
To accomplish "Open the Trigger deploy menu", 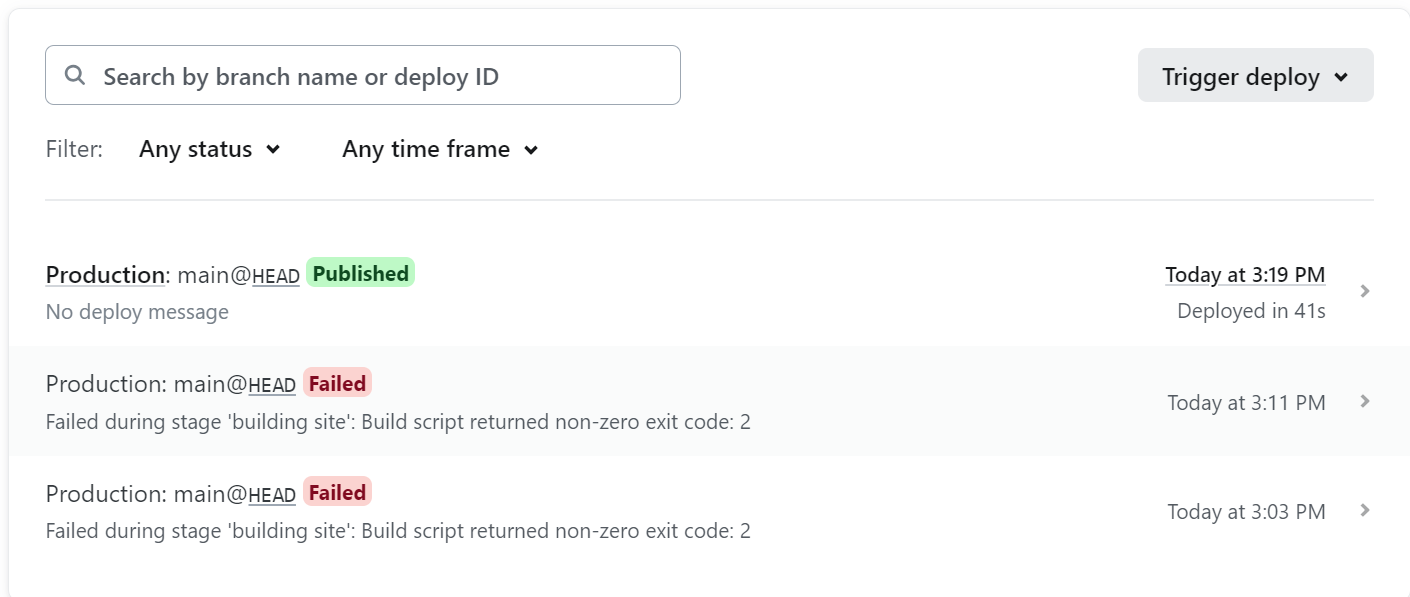I will point(1255,75).
